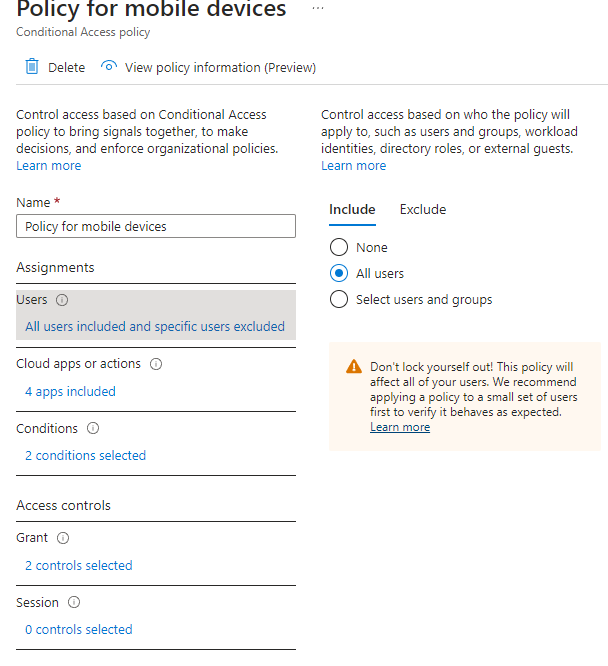The image size is (608, 666).
Task: Click the info icon beside Session
Action: tap(74, 602)
